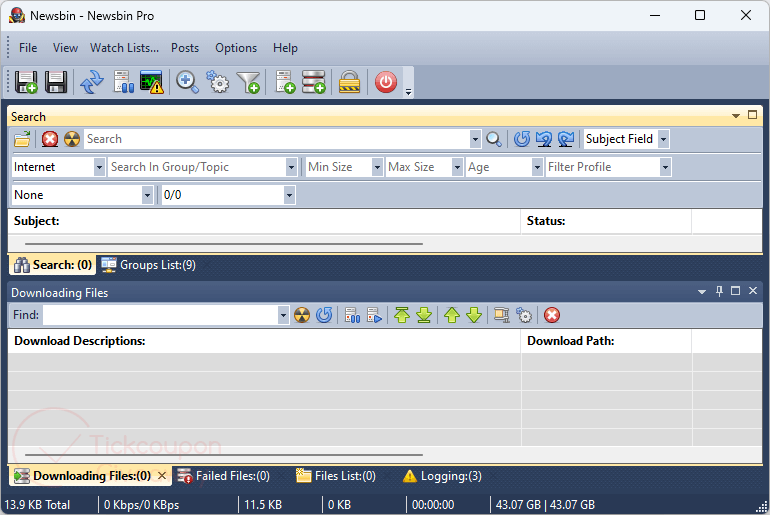Click the first blue circular refresh icon

tap(522, 139)
